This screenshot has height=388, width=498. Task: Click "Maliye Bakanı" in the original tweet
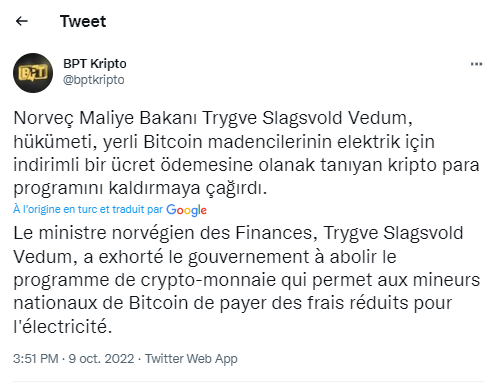click(138, 118)
